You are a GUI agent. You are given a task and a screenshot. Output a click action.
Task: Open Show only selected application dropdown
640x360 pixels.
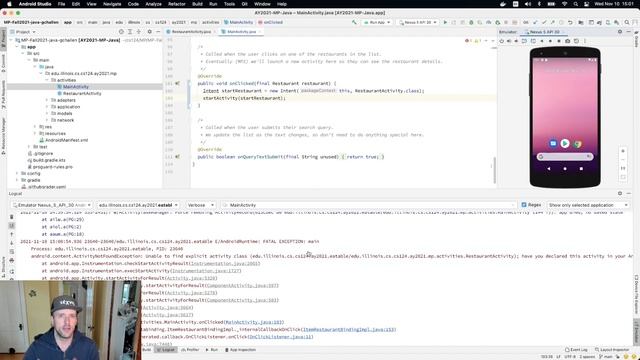(588, 205)
